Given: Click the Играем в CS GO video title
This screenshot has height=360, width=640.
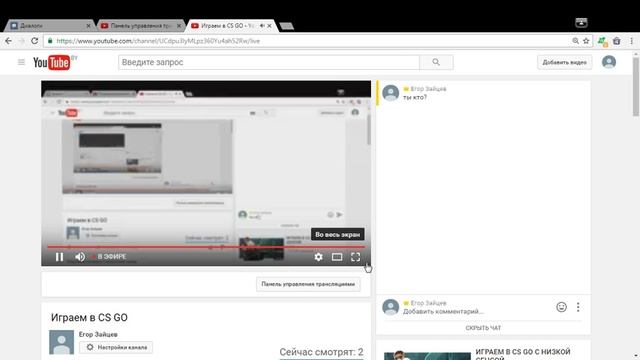Looking at the screenshot, I should click(89, 318).
